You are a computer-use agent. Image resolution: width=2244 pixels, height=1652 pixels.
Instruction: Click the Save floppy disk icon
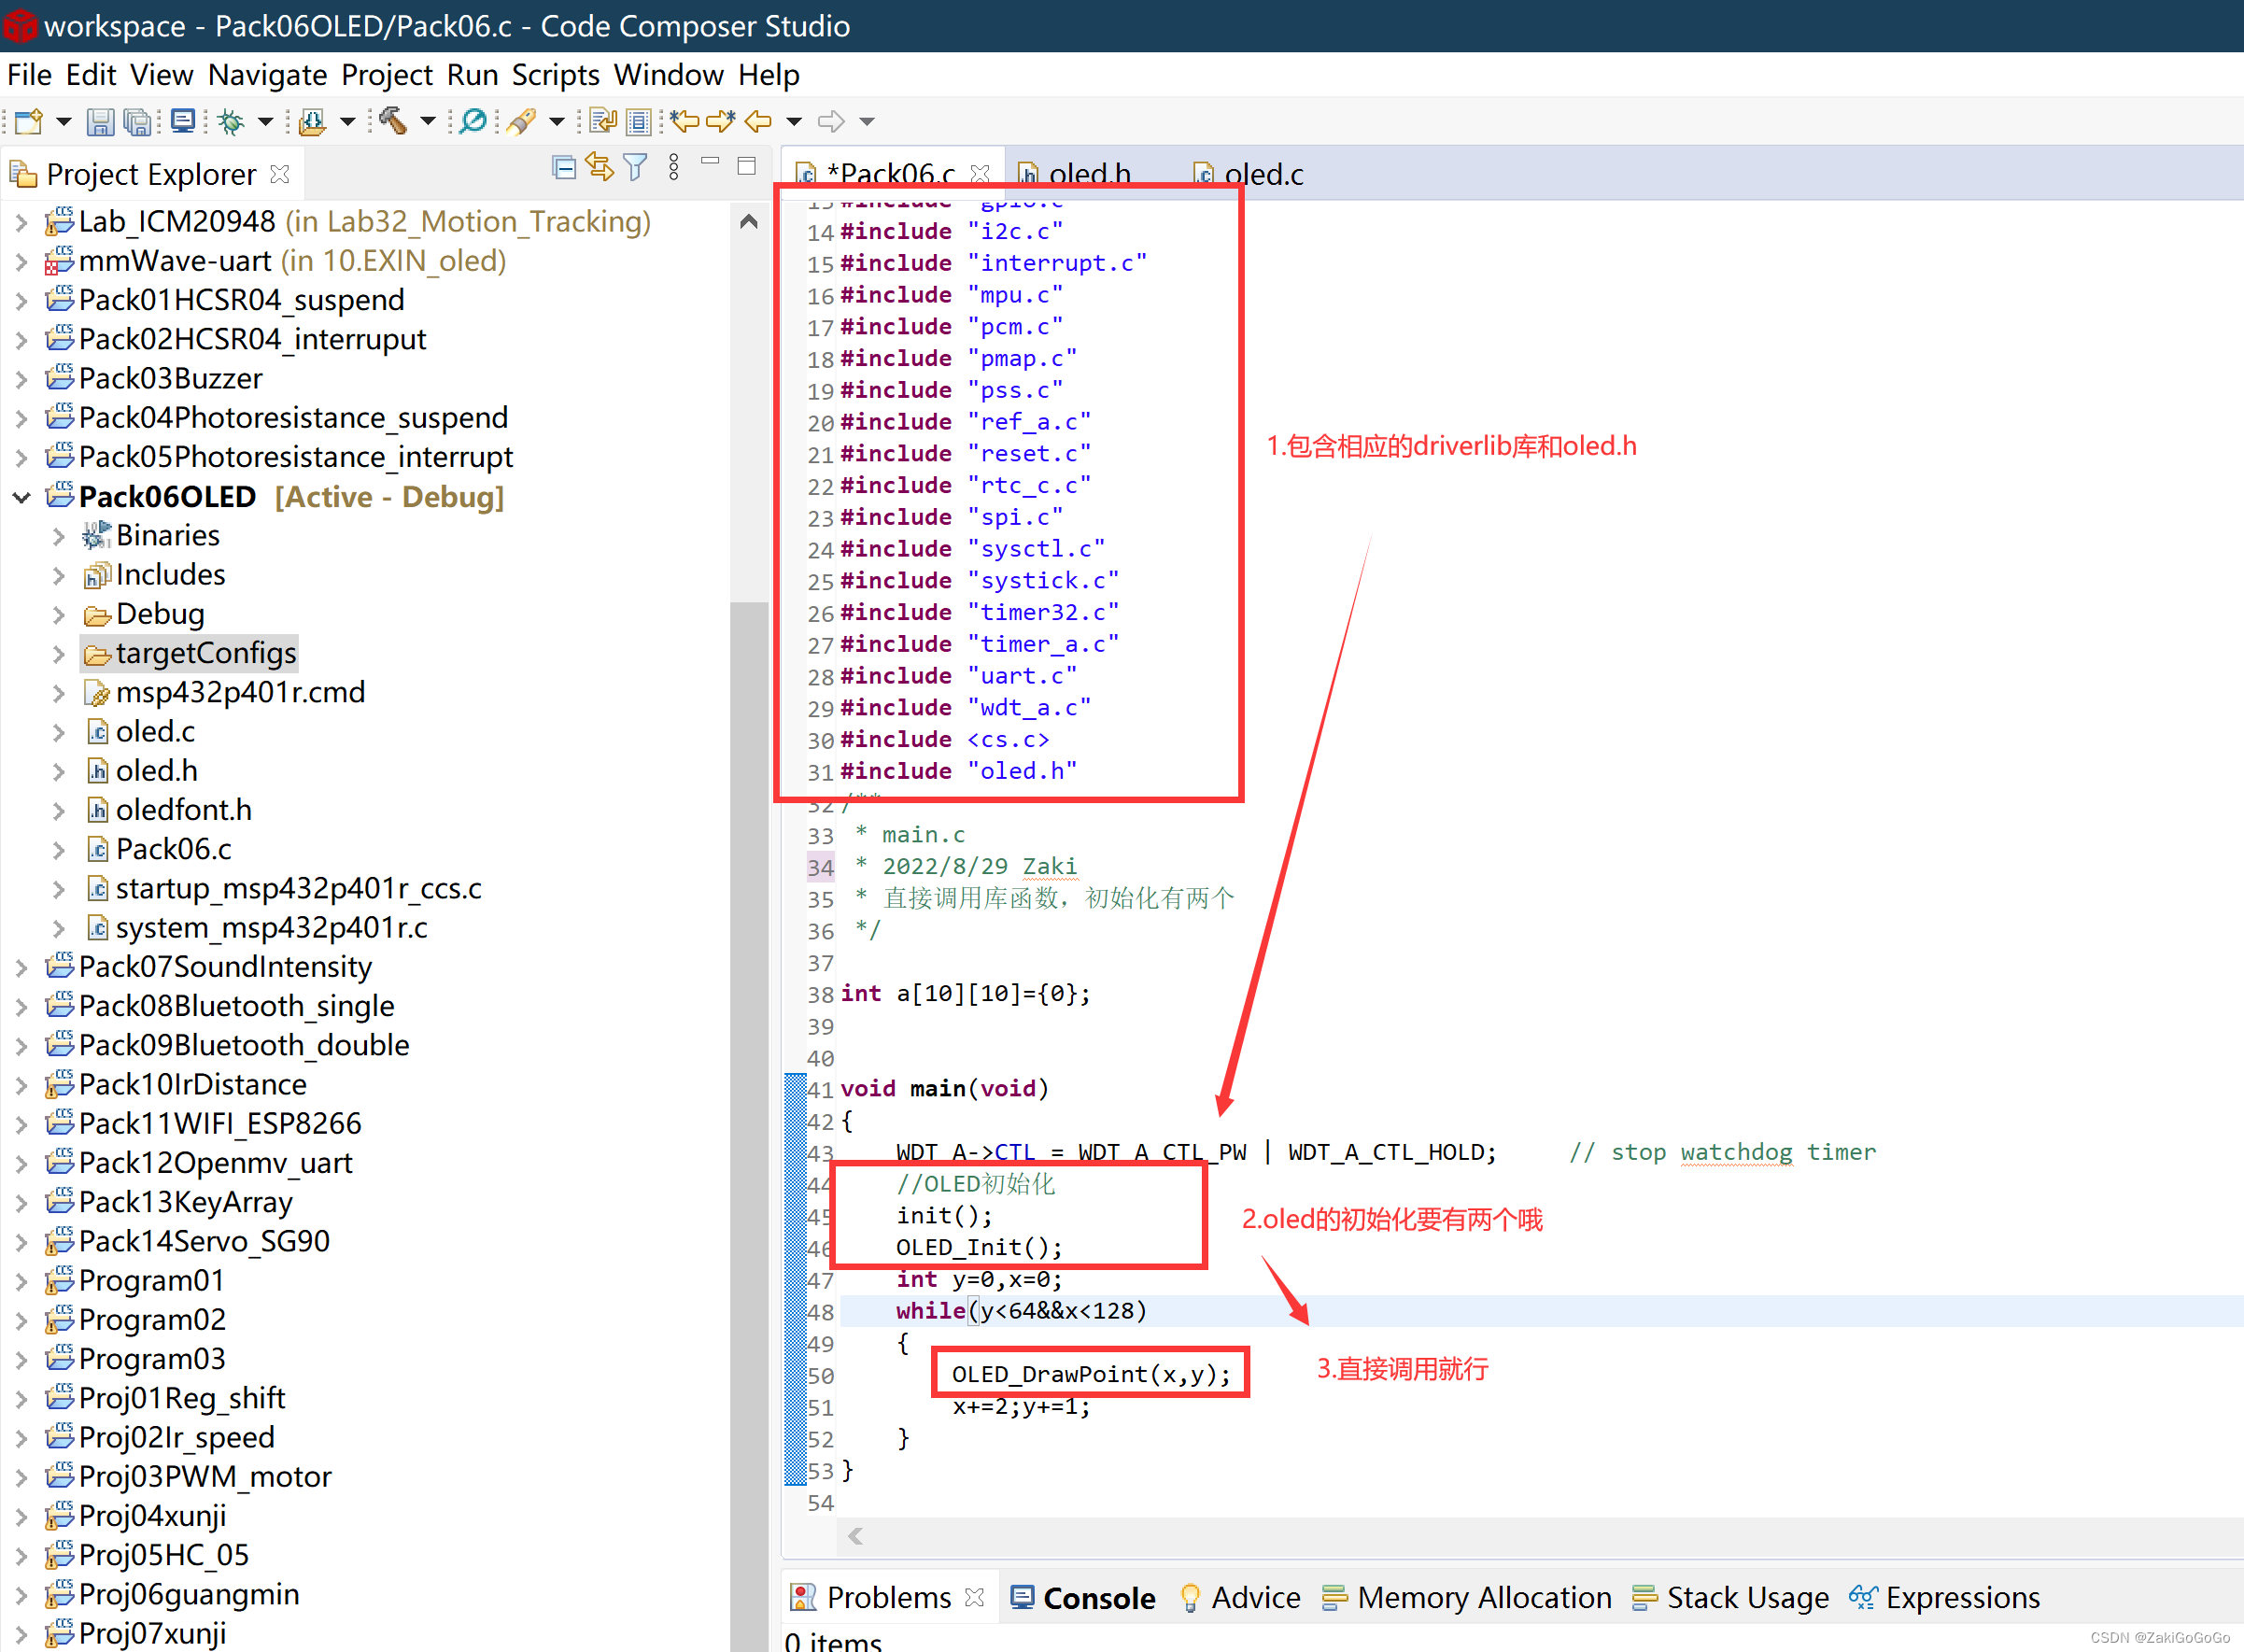tap(99, 122)
